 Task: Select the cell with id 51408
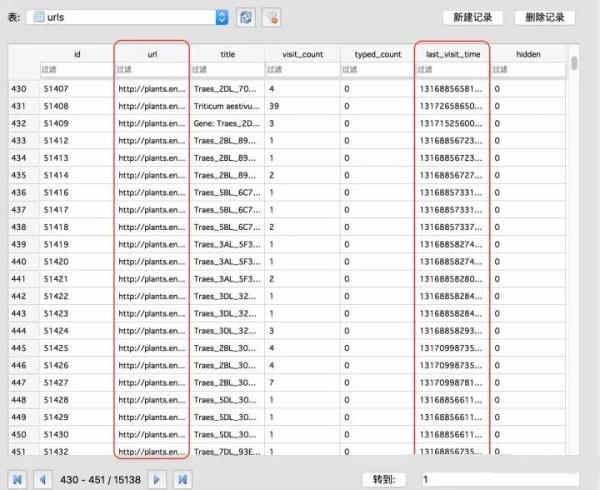pyautogui.click(x=76, y=105)
